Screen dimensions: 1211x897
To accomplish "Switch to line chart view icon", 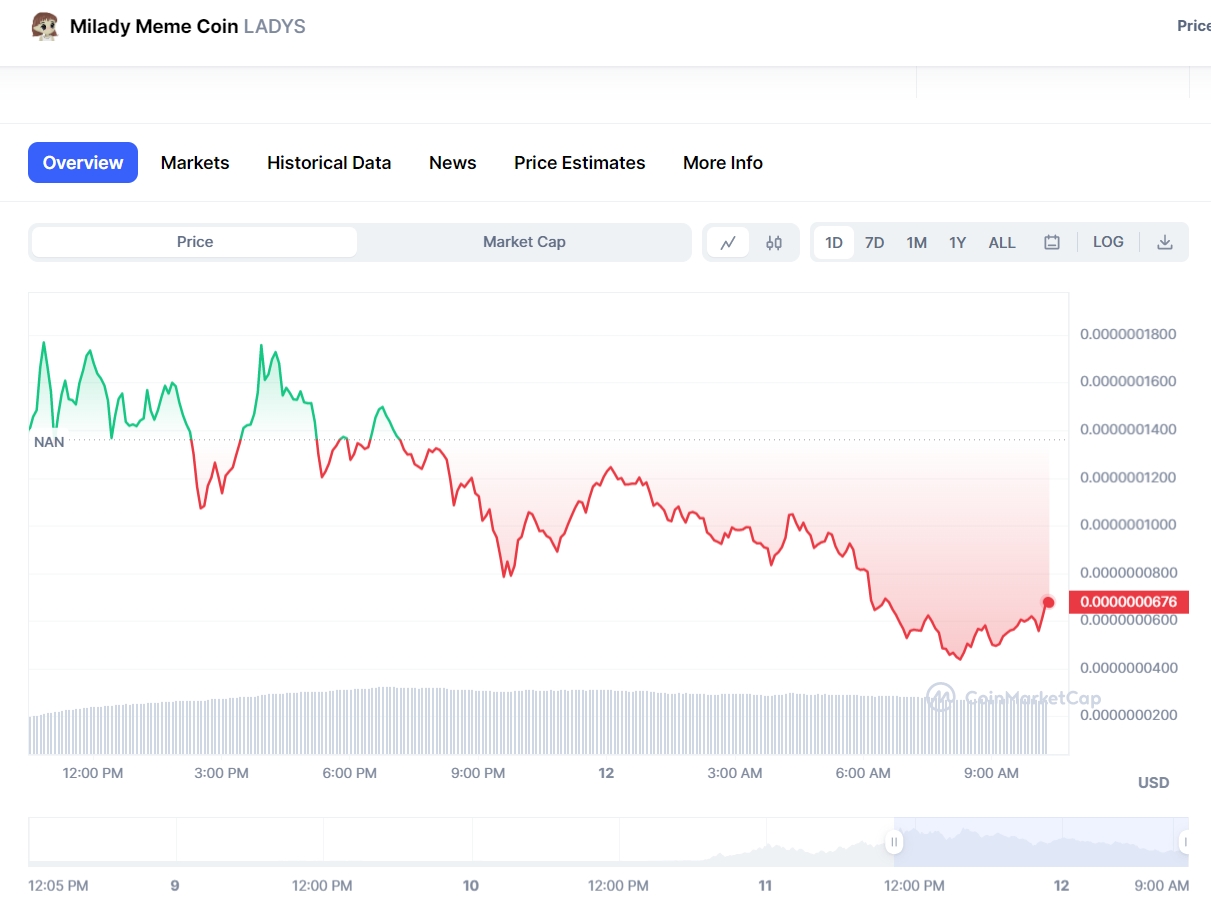I will (728, 242).
